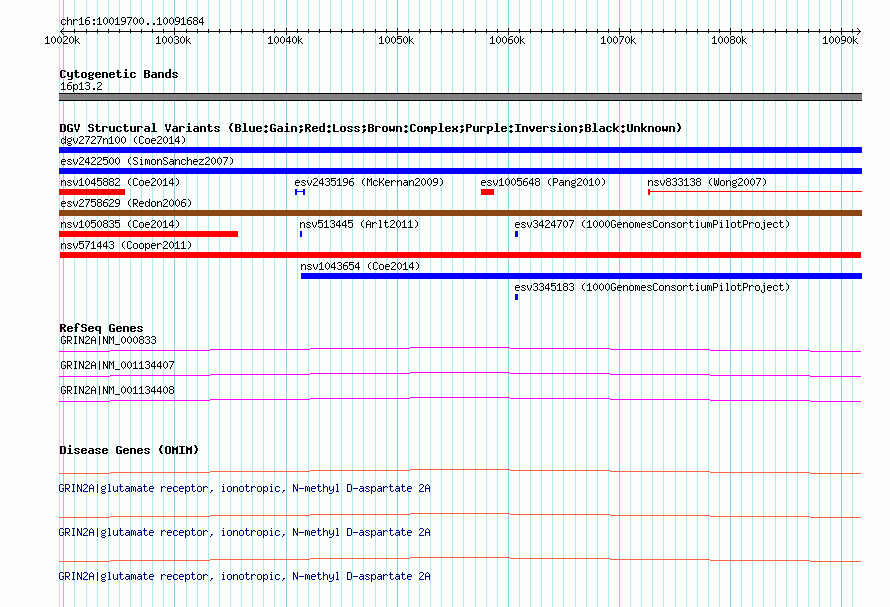Open the third GRIN2A glutamate receptor OMIM link

click(245, 576)
